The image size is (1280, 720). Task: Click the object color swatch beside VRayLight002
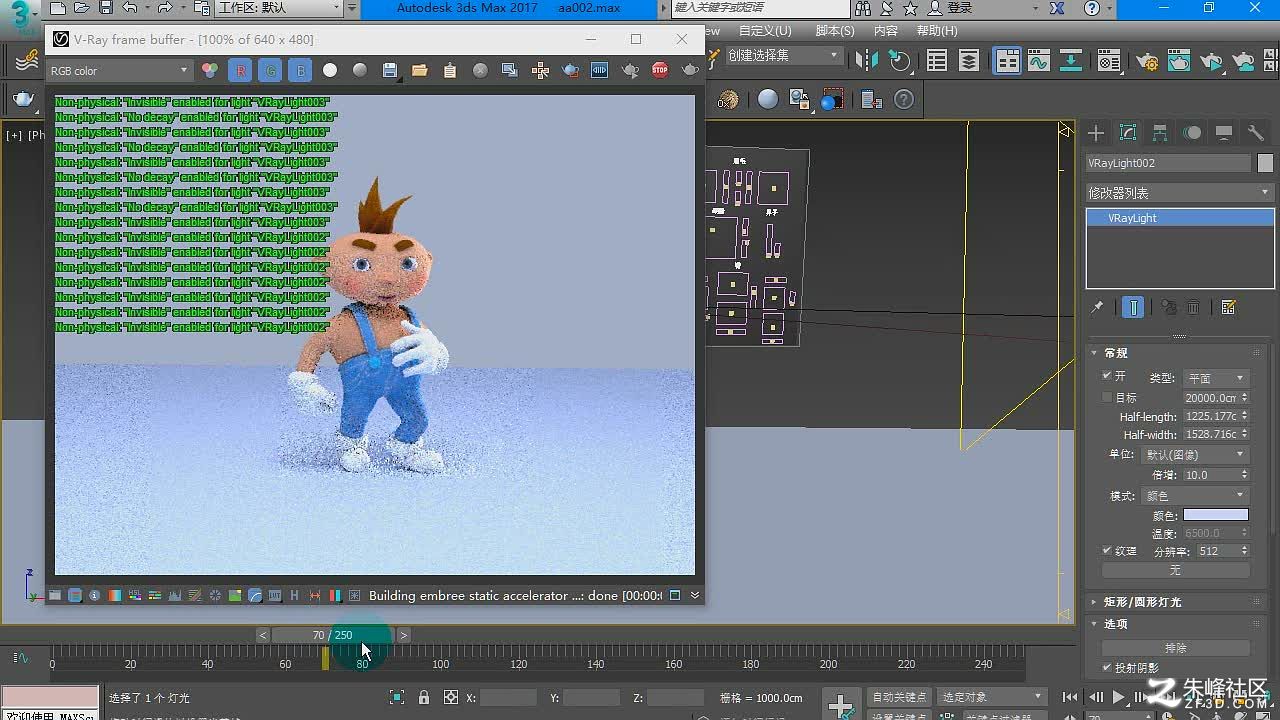1265,163
